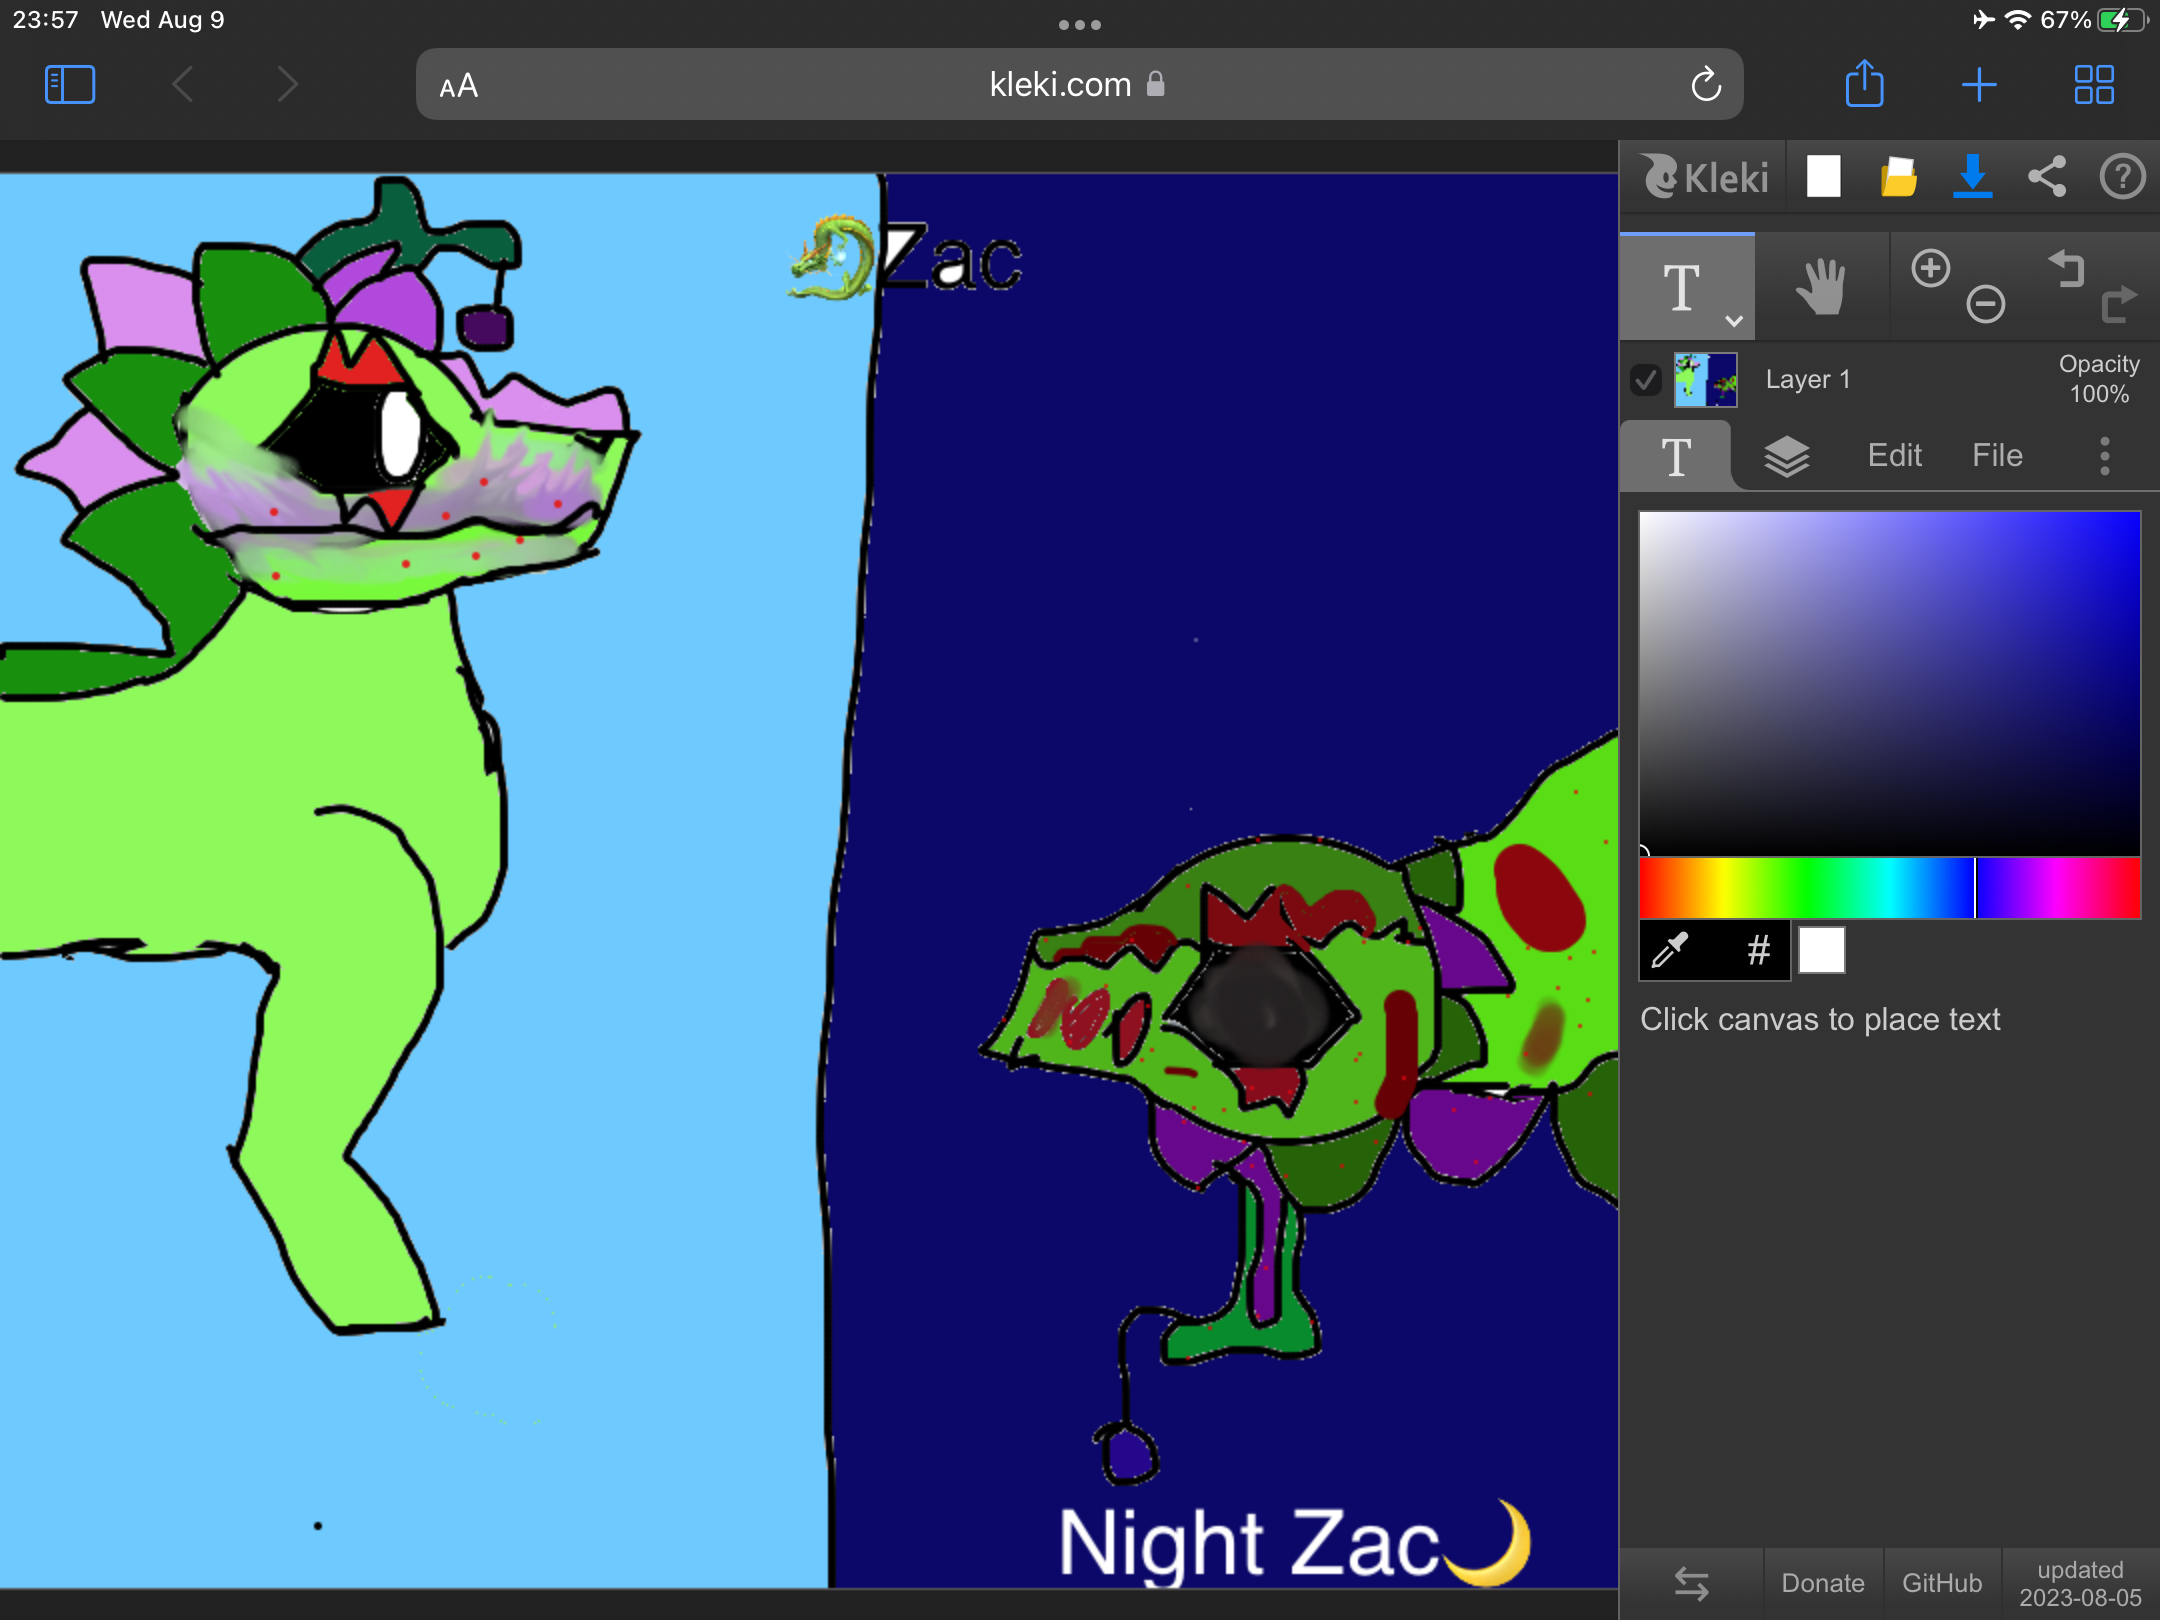The width and height of the screenshot is (2160, 1620).
Task: Activate the eyedropper color picker
Action: [x=1670, y=950]
